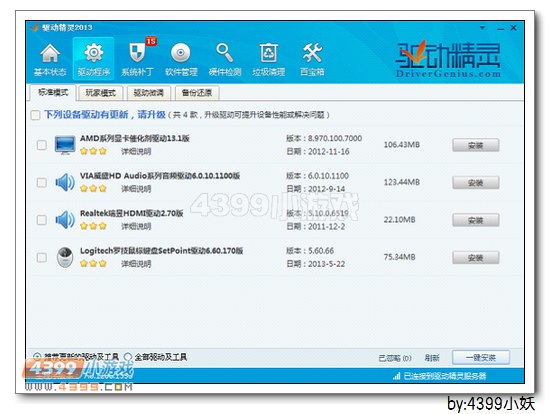Click star rating of Realtek HDMI driver
Viewport: 550px width, 414px height.
click(x=93, y=226)
